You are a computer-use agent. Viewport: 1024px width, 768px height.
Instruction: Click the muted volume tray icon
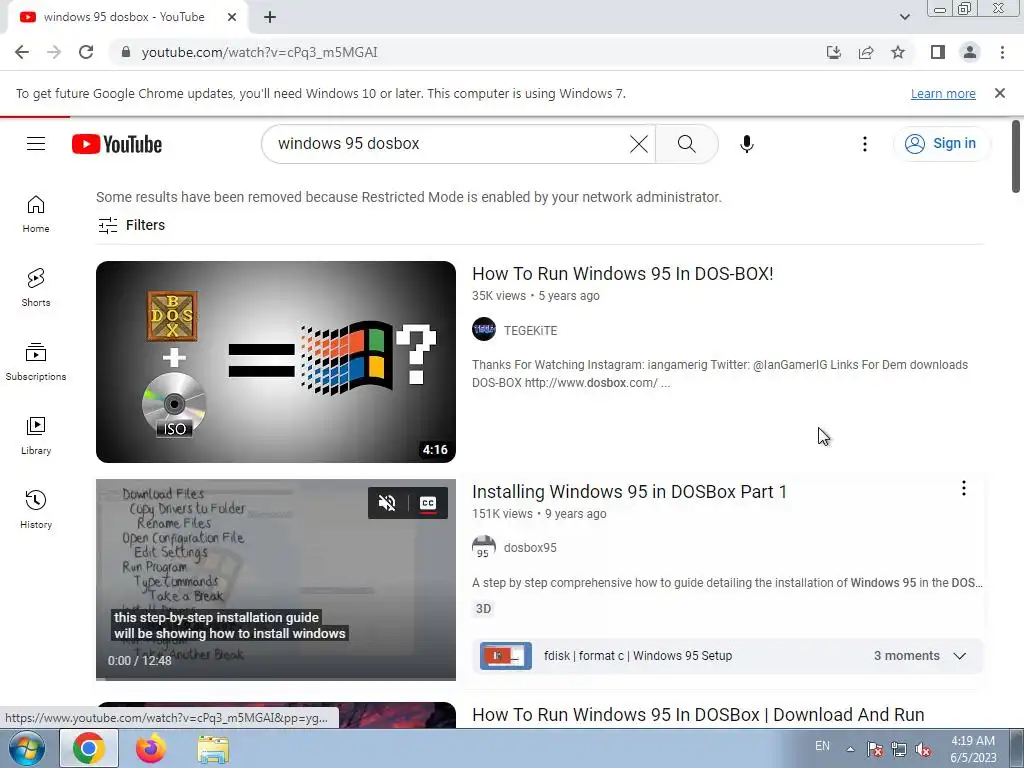tap(923, 750)
